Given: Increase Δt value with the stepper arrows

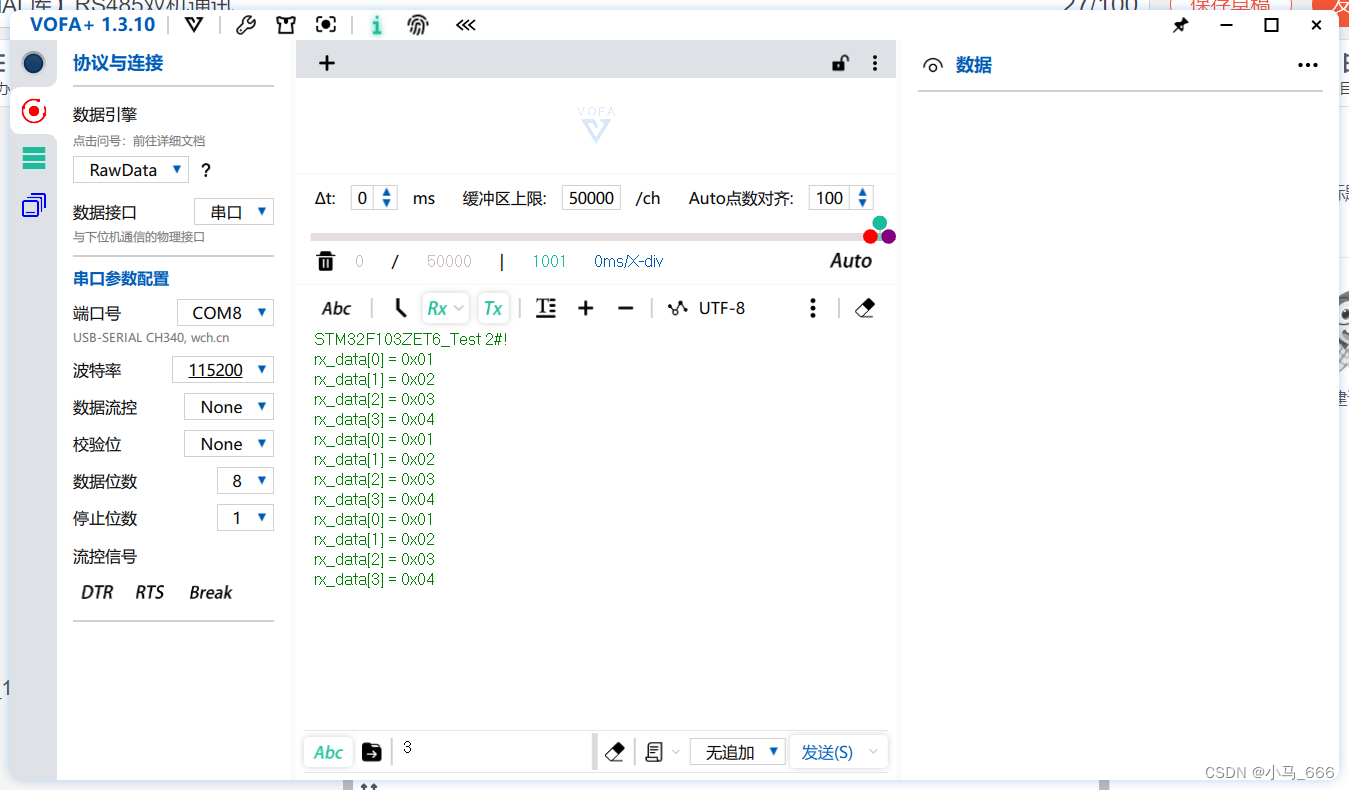Looking at the screenshot, I should tap(385, 192).
